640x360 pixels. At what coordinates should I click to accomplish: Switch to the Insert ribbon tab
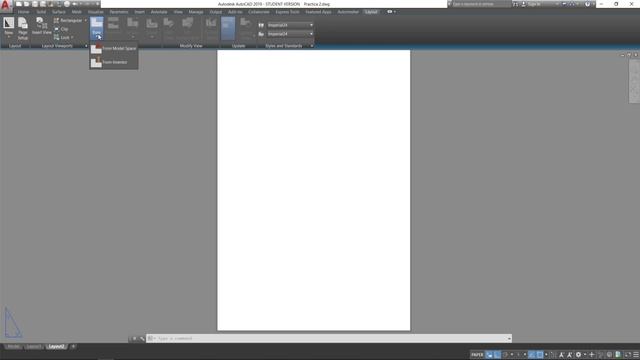[x=140, y=12]
